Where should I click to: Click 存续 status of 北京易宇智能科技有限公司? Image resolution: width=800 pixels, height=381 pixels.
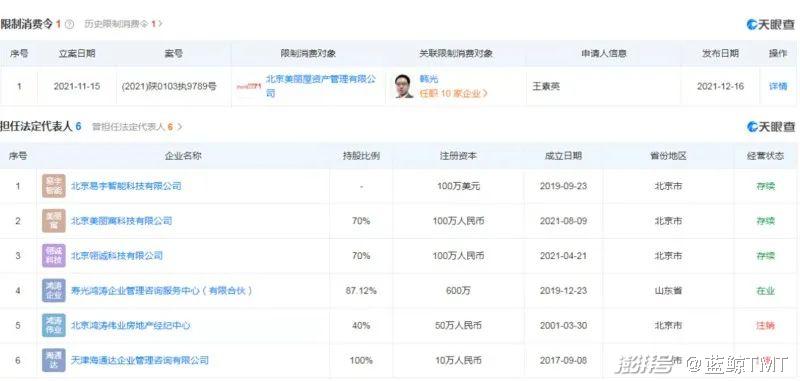[x=765, y=186]
